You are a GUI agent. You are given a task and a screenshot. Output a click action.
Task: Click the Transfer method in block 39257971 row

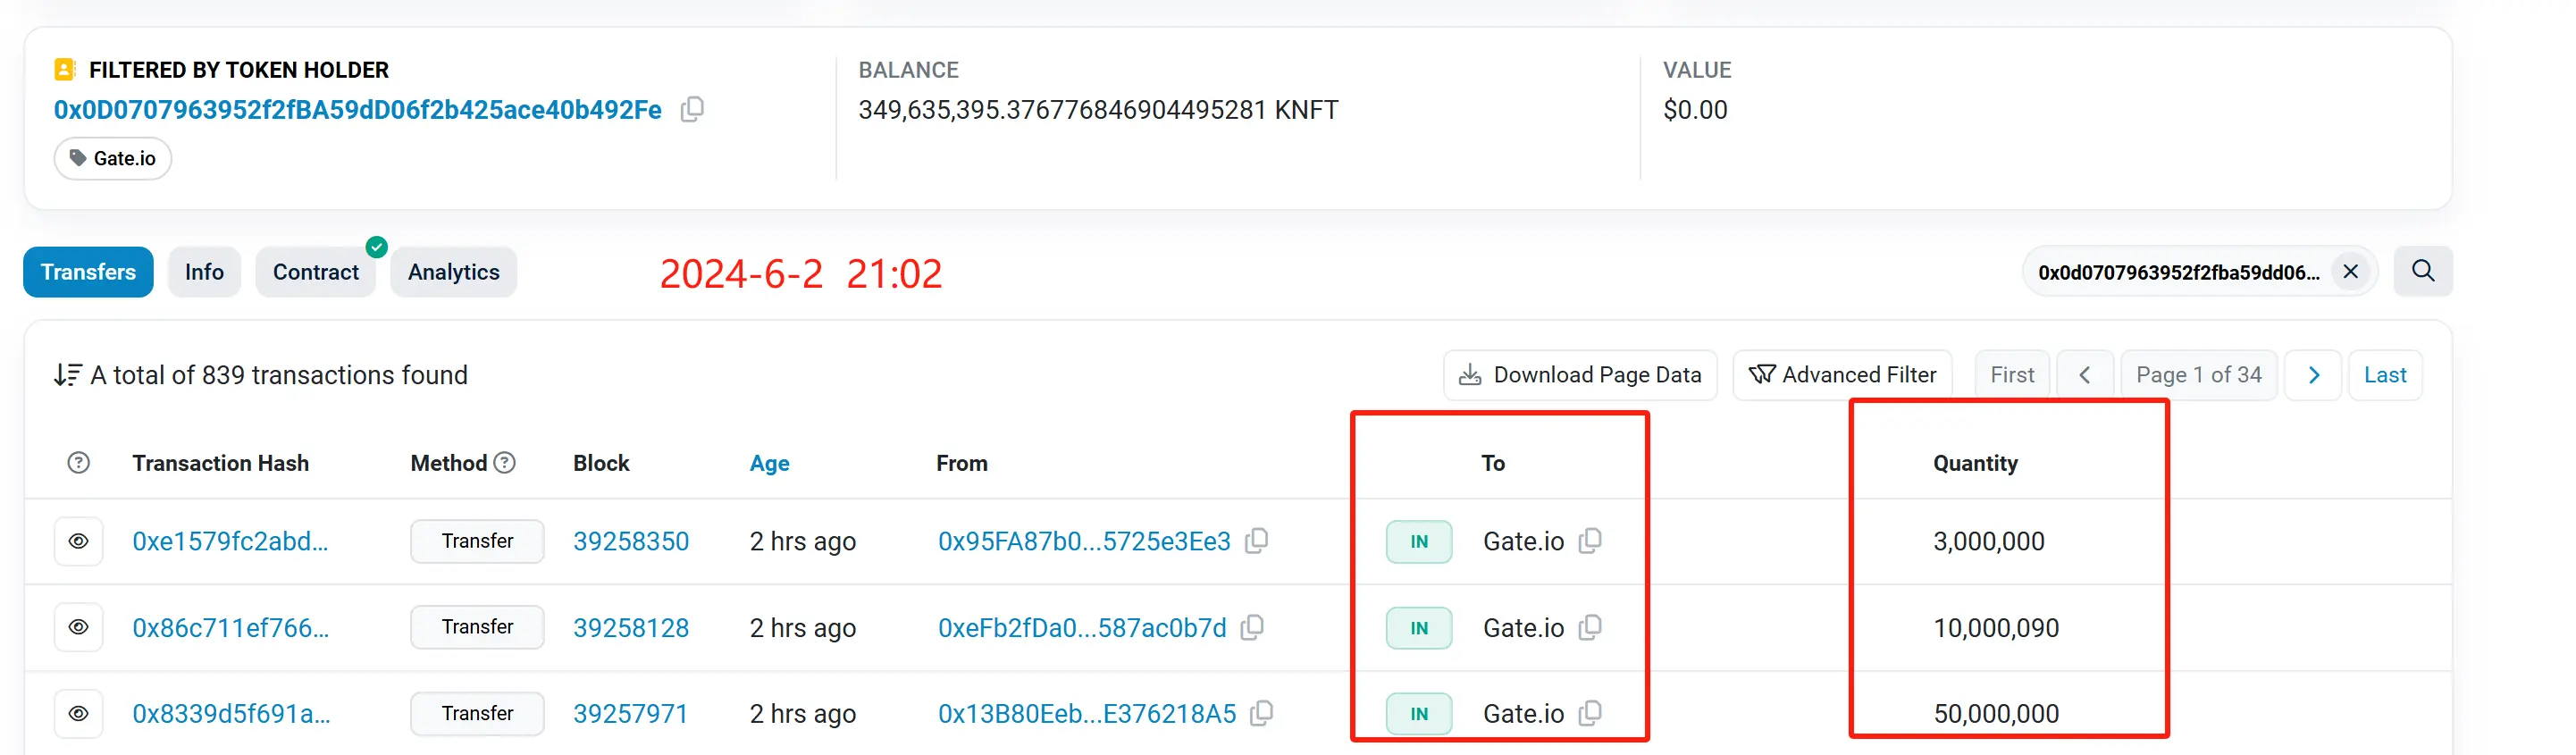click(477, 713)
